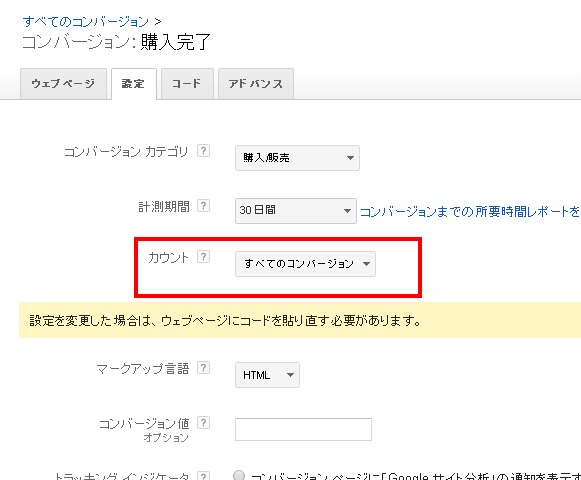Open help icon beside コンバージョン カテゴリ
This screenshot has width=581, height=480.
click(x=203, y=151)
